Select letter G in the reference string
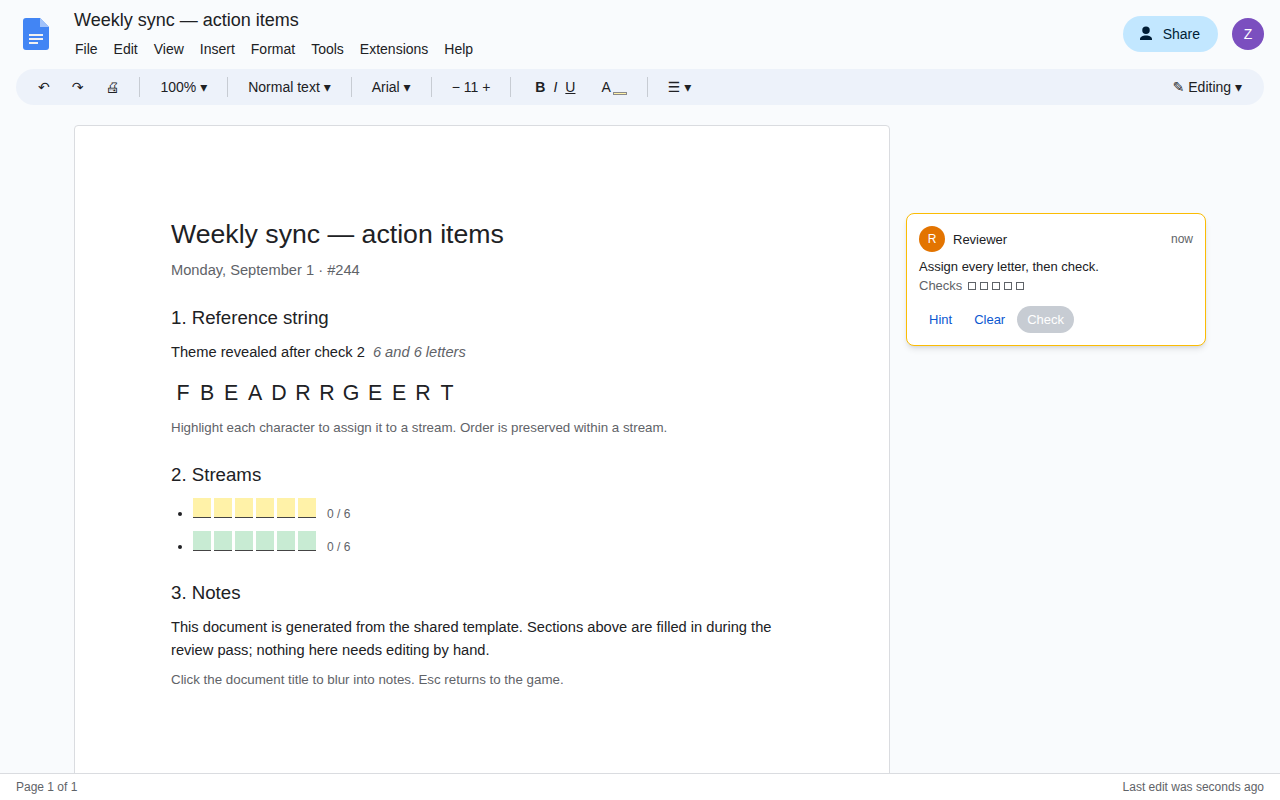Image resolution: width=1280 pixels, height=800 pixels. pyautogui.click(x=351, y=393)
